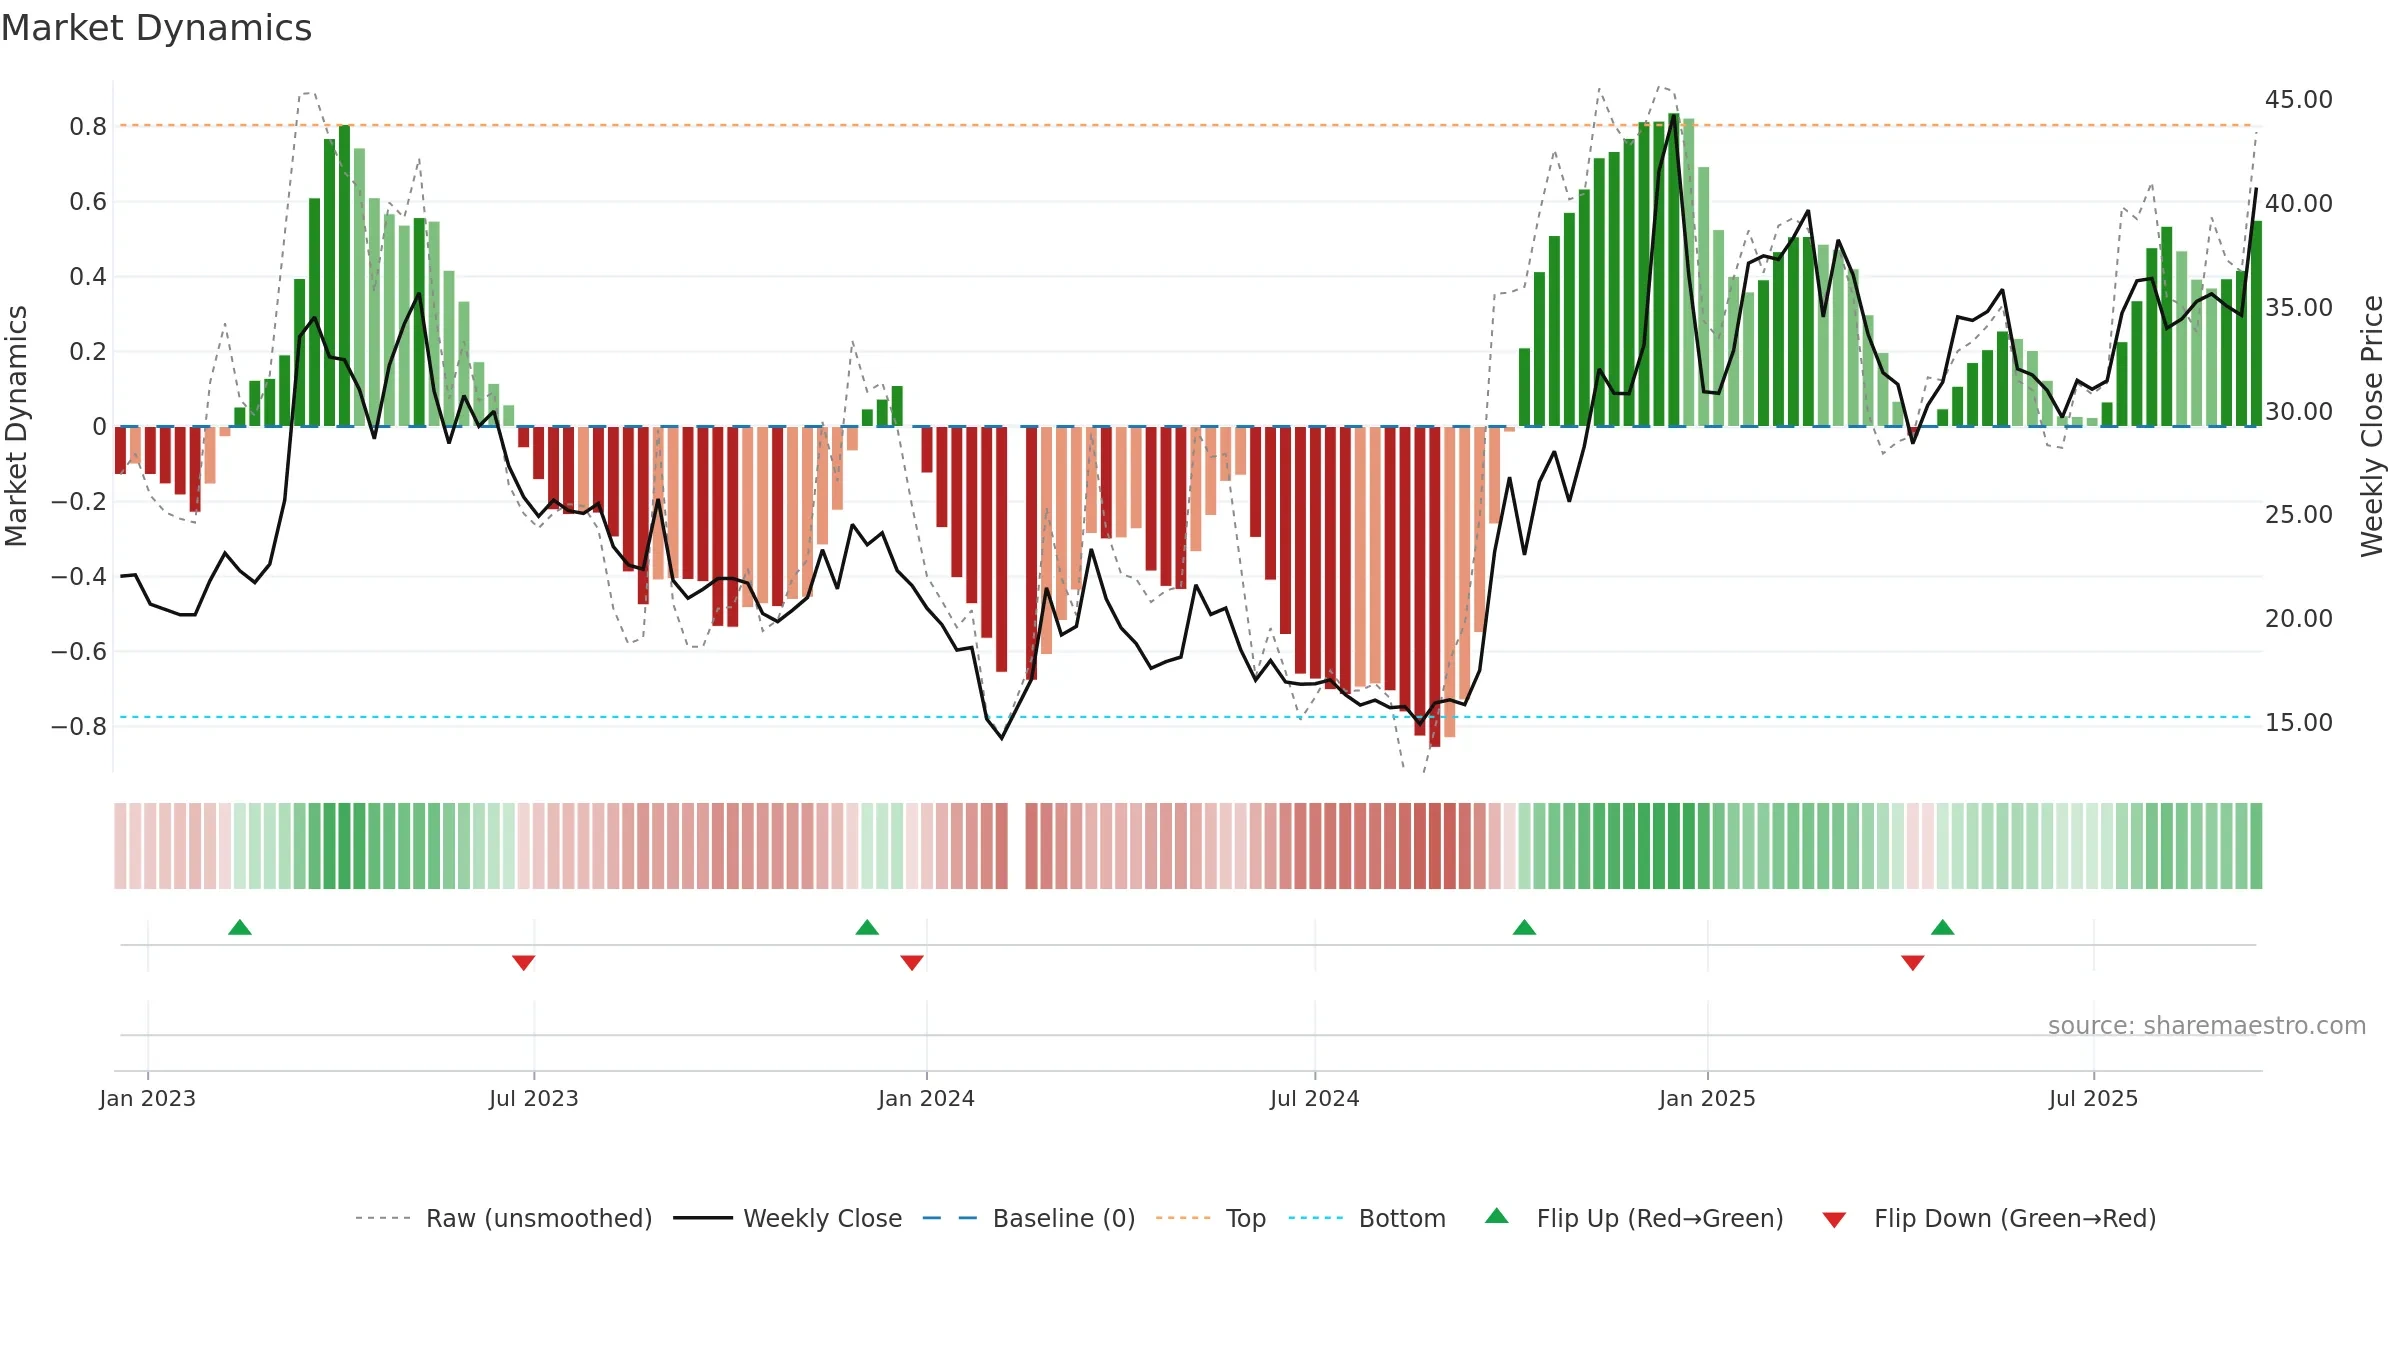Click the 20.00 price axis label
Viewport: 2400px width, 1350px height.
2298,619
